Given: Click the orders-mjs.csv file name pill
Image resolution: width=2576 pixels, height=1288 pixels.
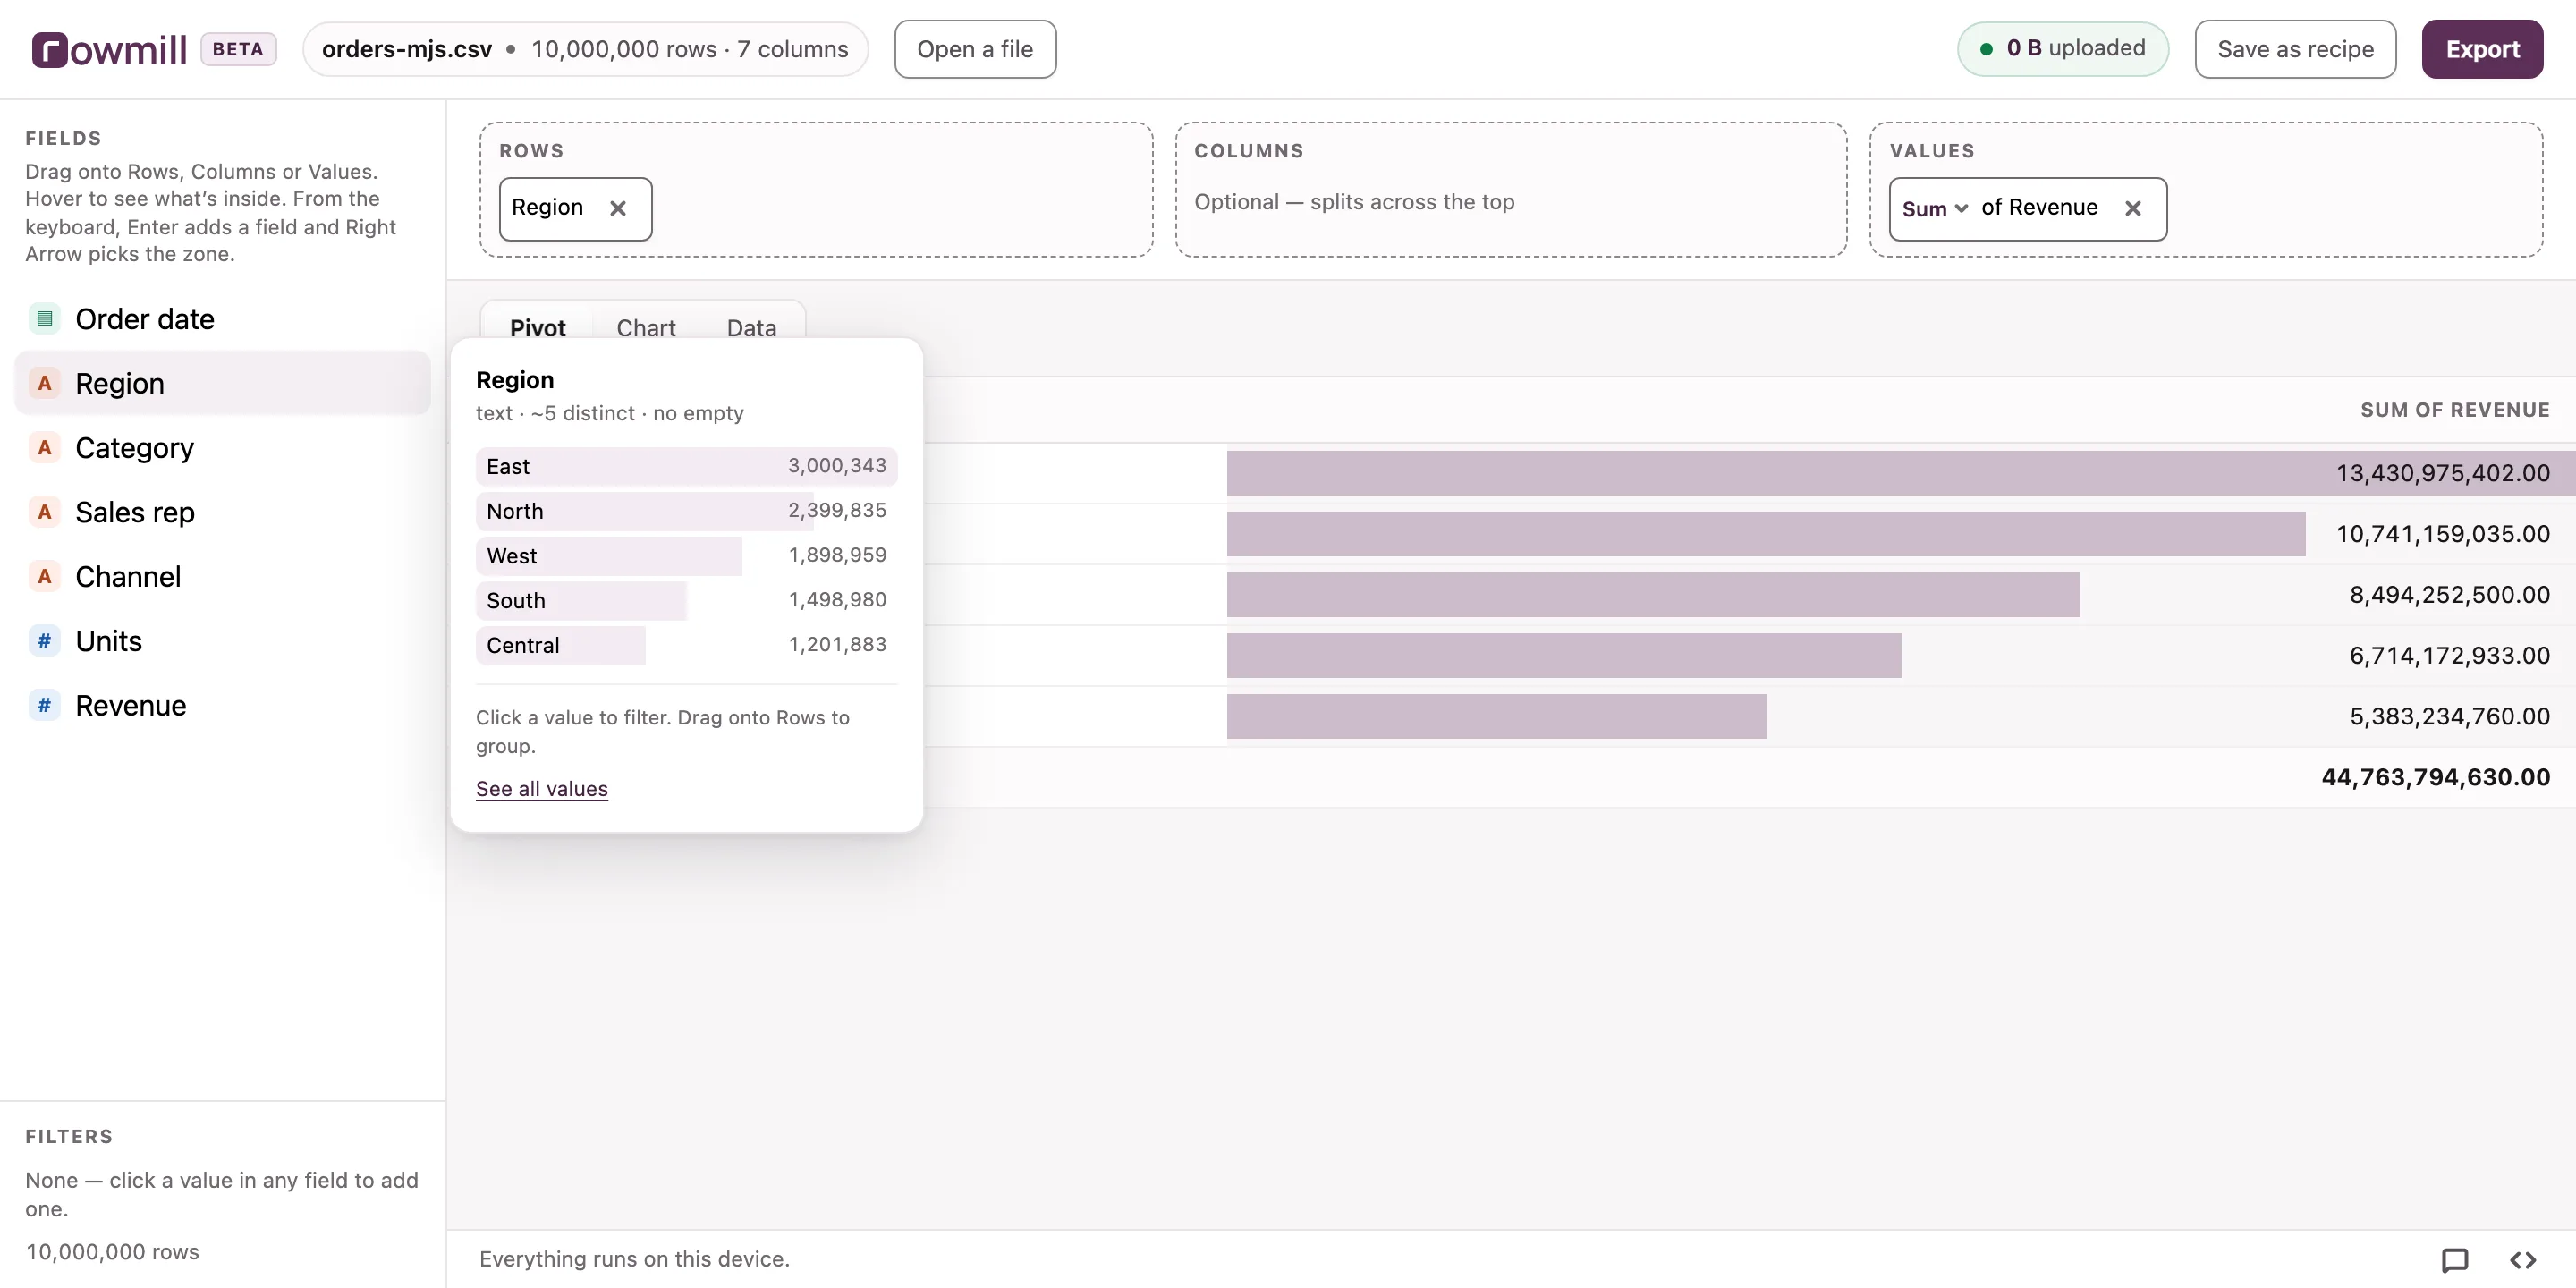Looking at the screenshot, I should click(585, 49).
